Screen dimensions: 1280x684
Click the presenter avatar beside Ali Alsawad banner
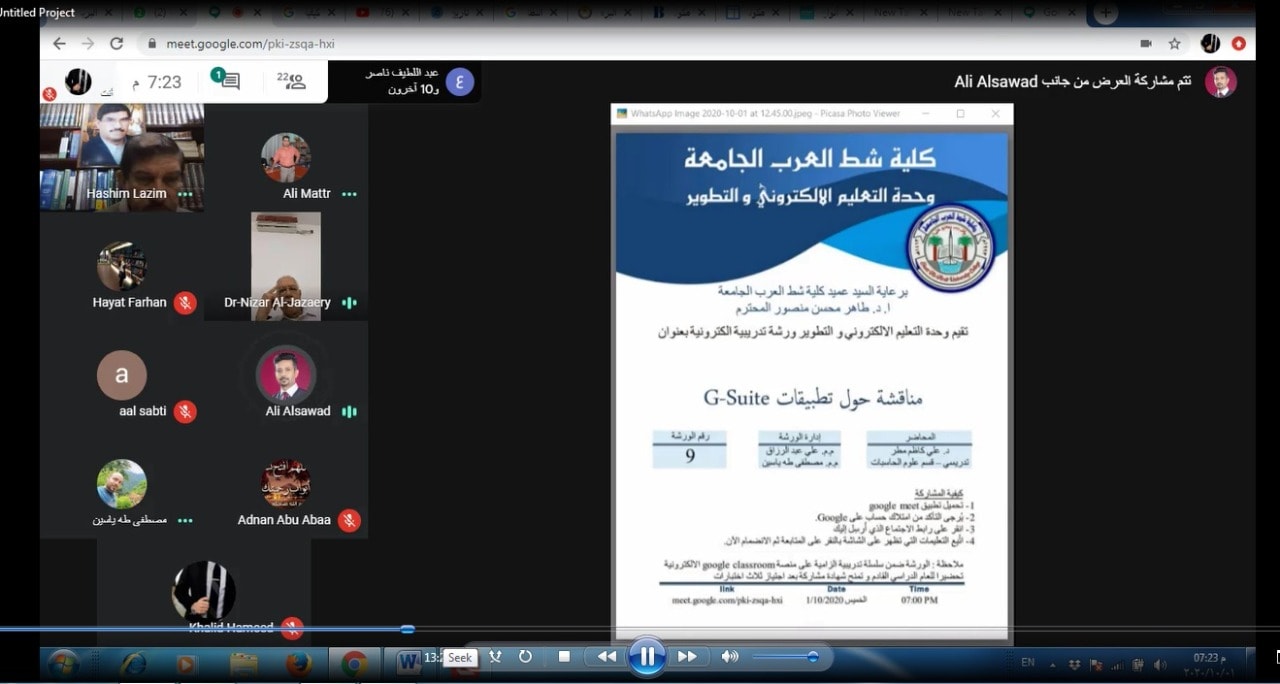[1220, 82]
